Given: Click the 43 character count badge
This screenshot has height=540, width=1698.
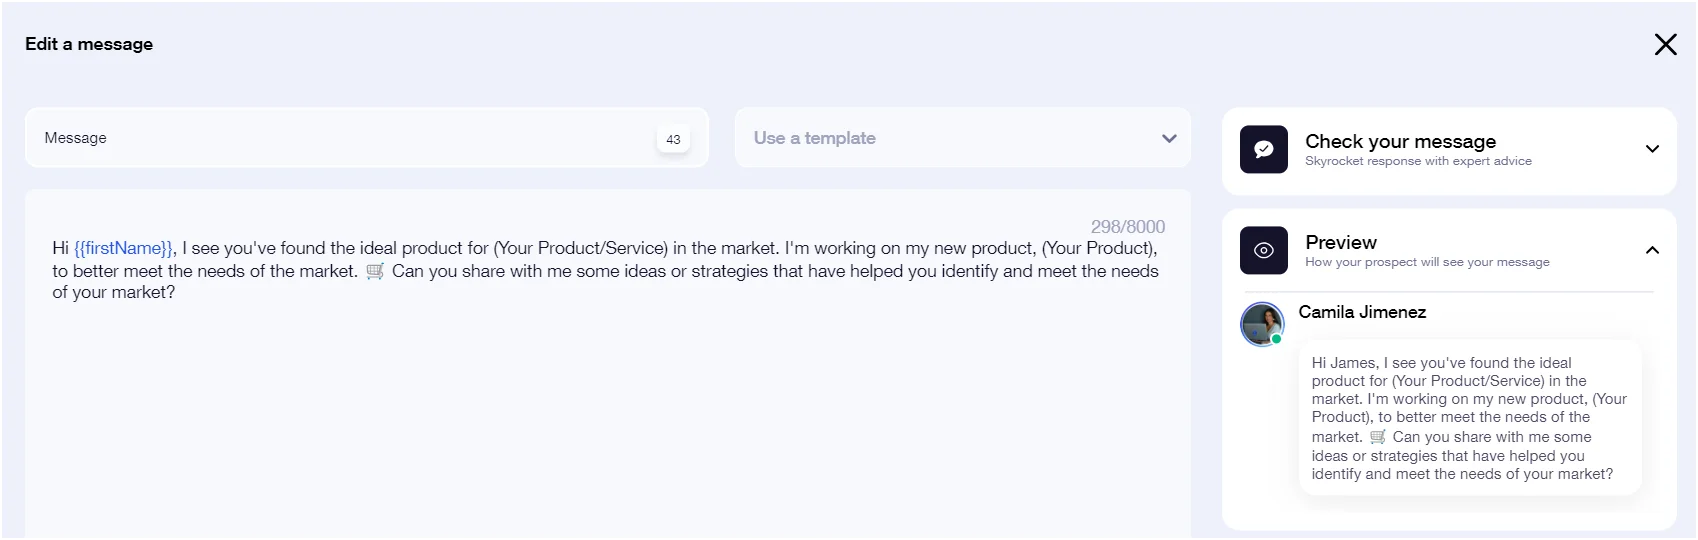Looking at the screenshot, I should (x=673, y=139).
